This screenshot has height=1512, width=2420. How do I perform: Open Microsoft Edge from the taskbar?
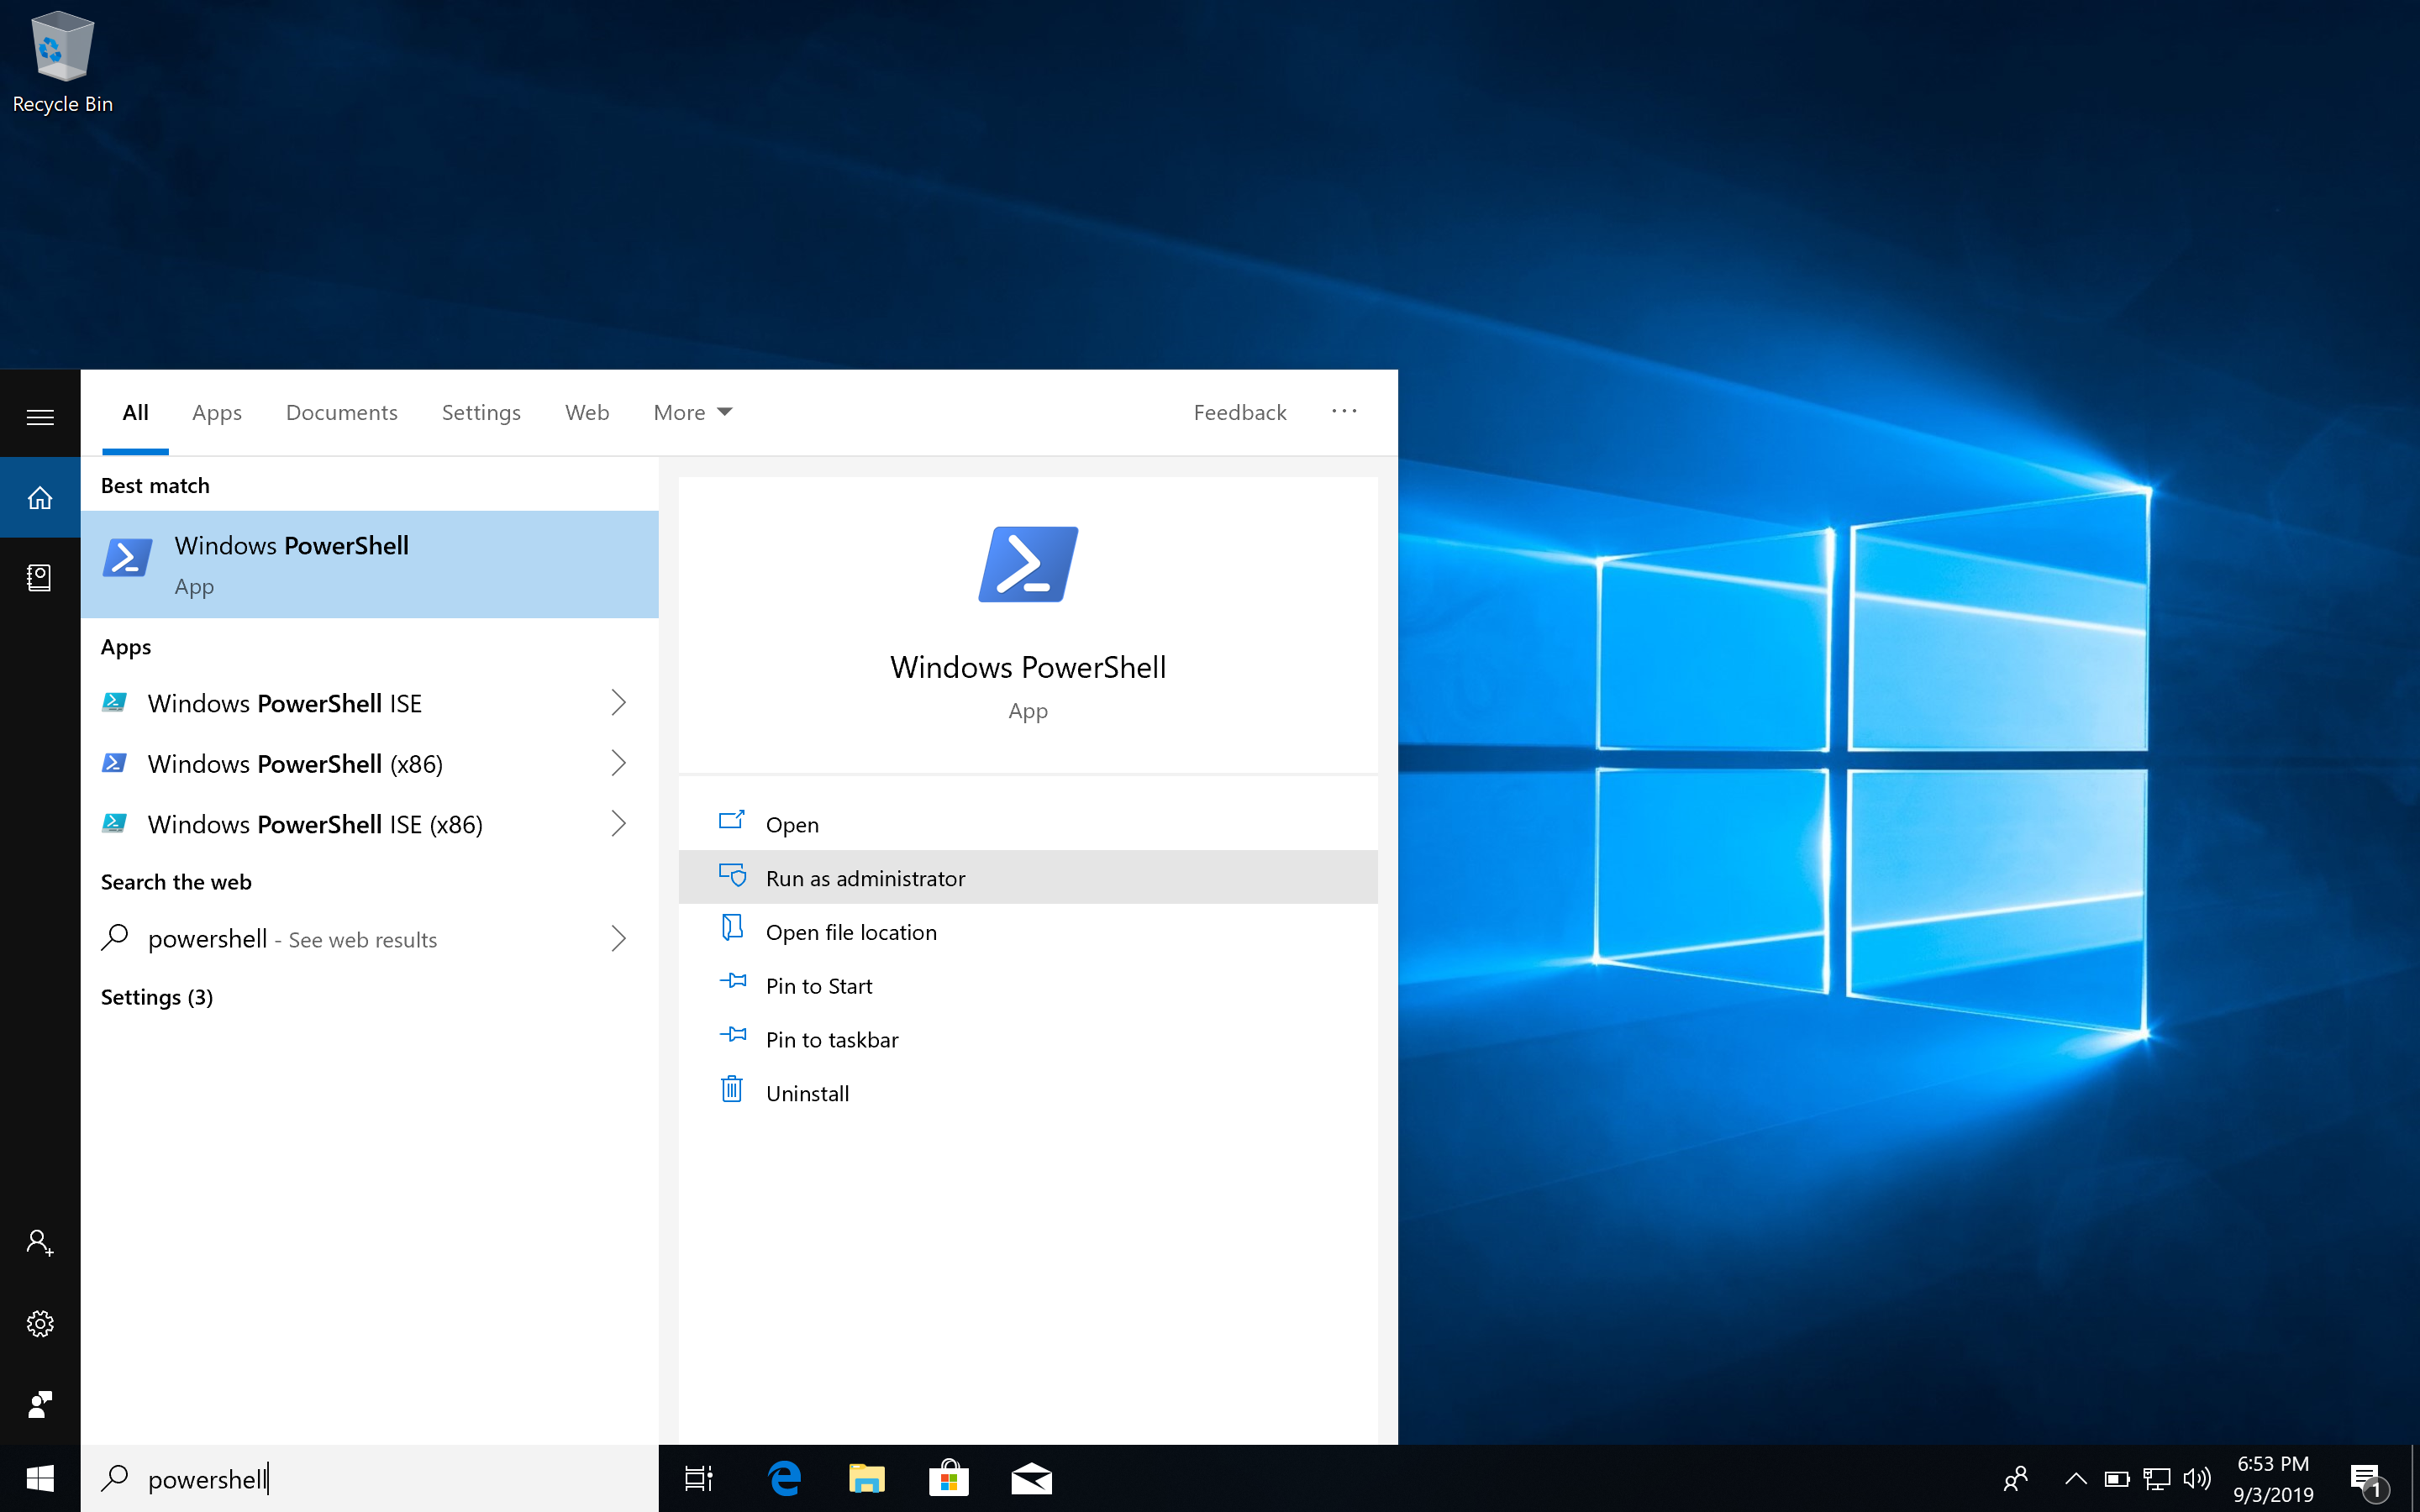pos(785,1478)
